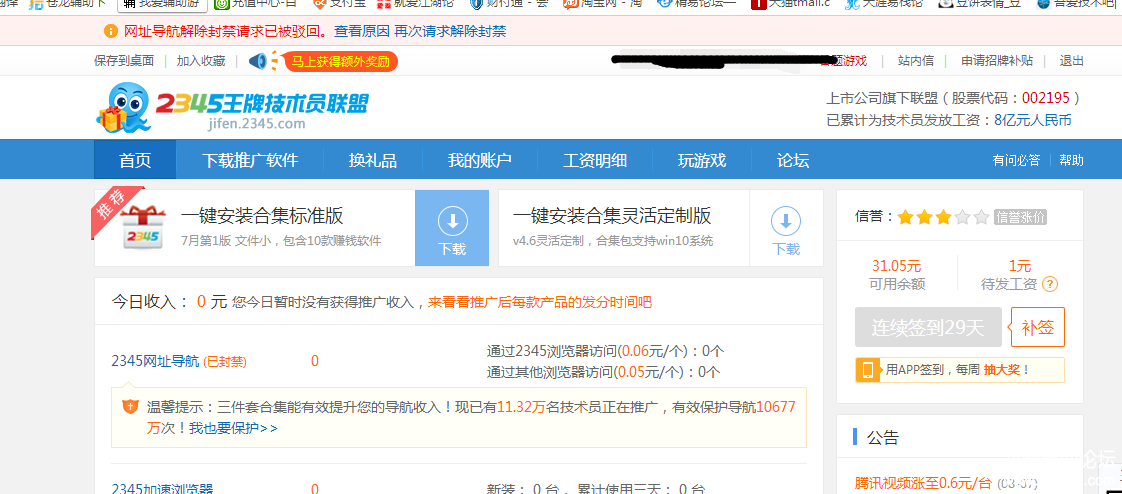Click 一键安装合集标准版 title
This screenshot has height=494, width=1122.
click(262, 215)
